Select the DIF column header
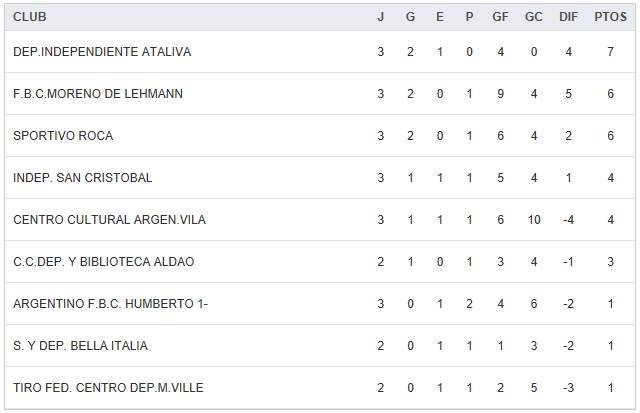 click(568, 17)
